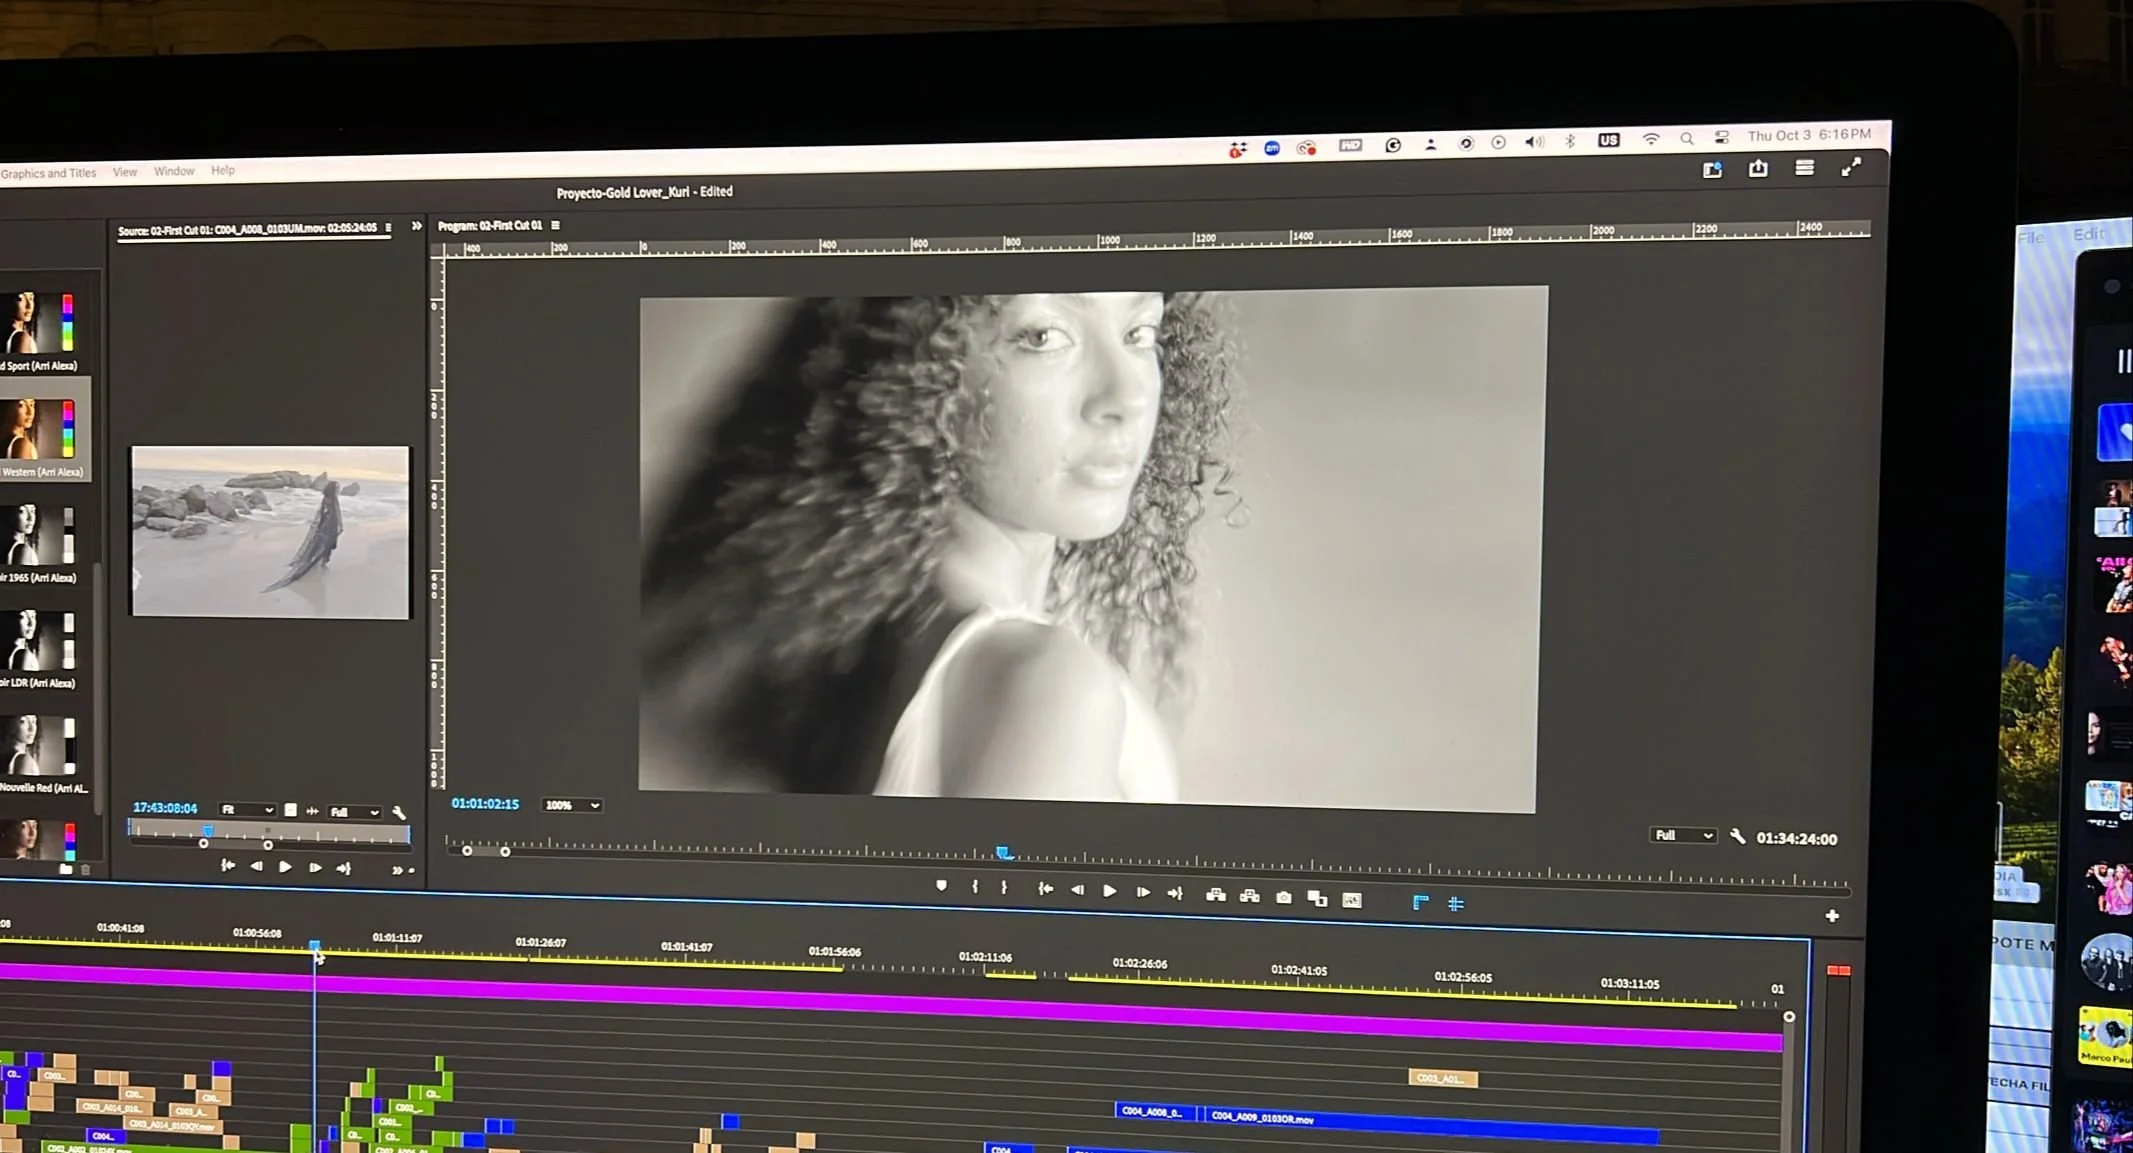Click Mark In bracket in Program monitor

pyautogui.click(x=975, y=887)
